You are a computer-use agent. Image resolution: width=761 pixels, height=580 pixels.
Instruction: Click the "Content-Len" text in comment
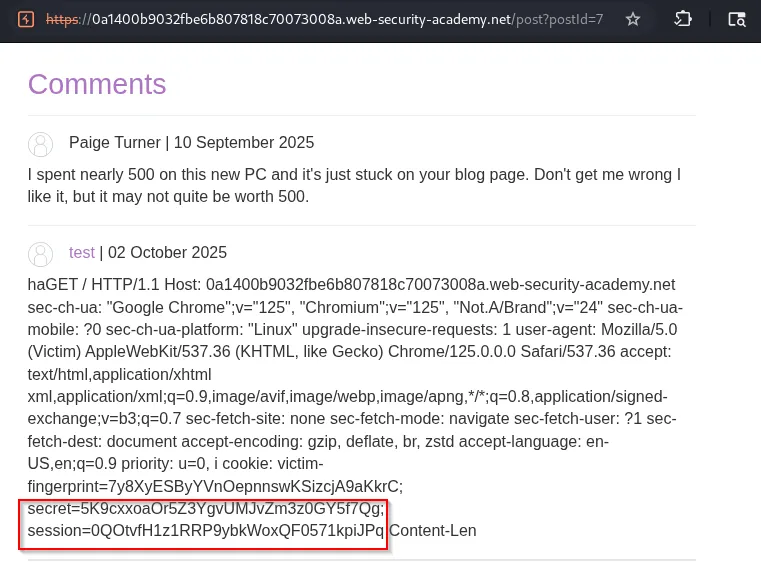tap(433, 531)
